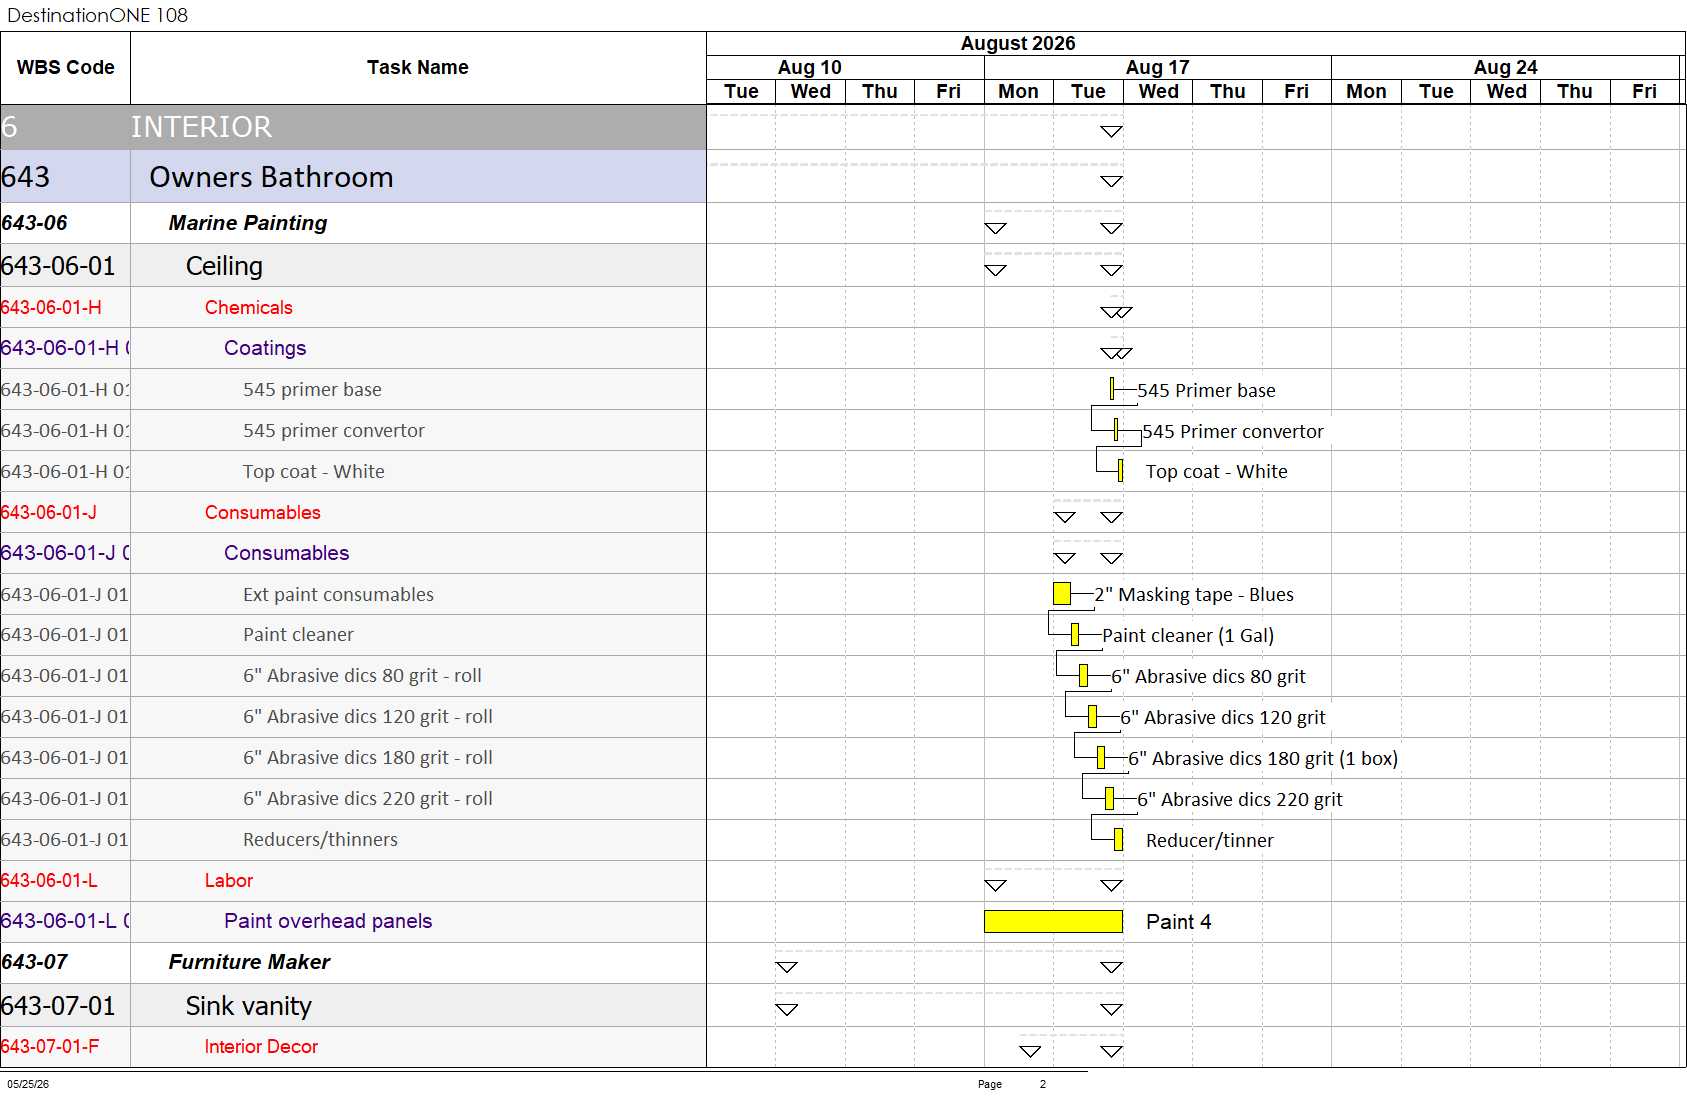Image resolution: width=1687 pixels, height=1097 pixels.
Task: Click 6" Abrasive dics 180 grit - roll
Action: [x=367, y=758]
